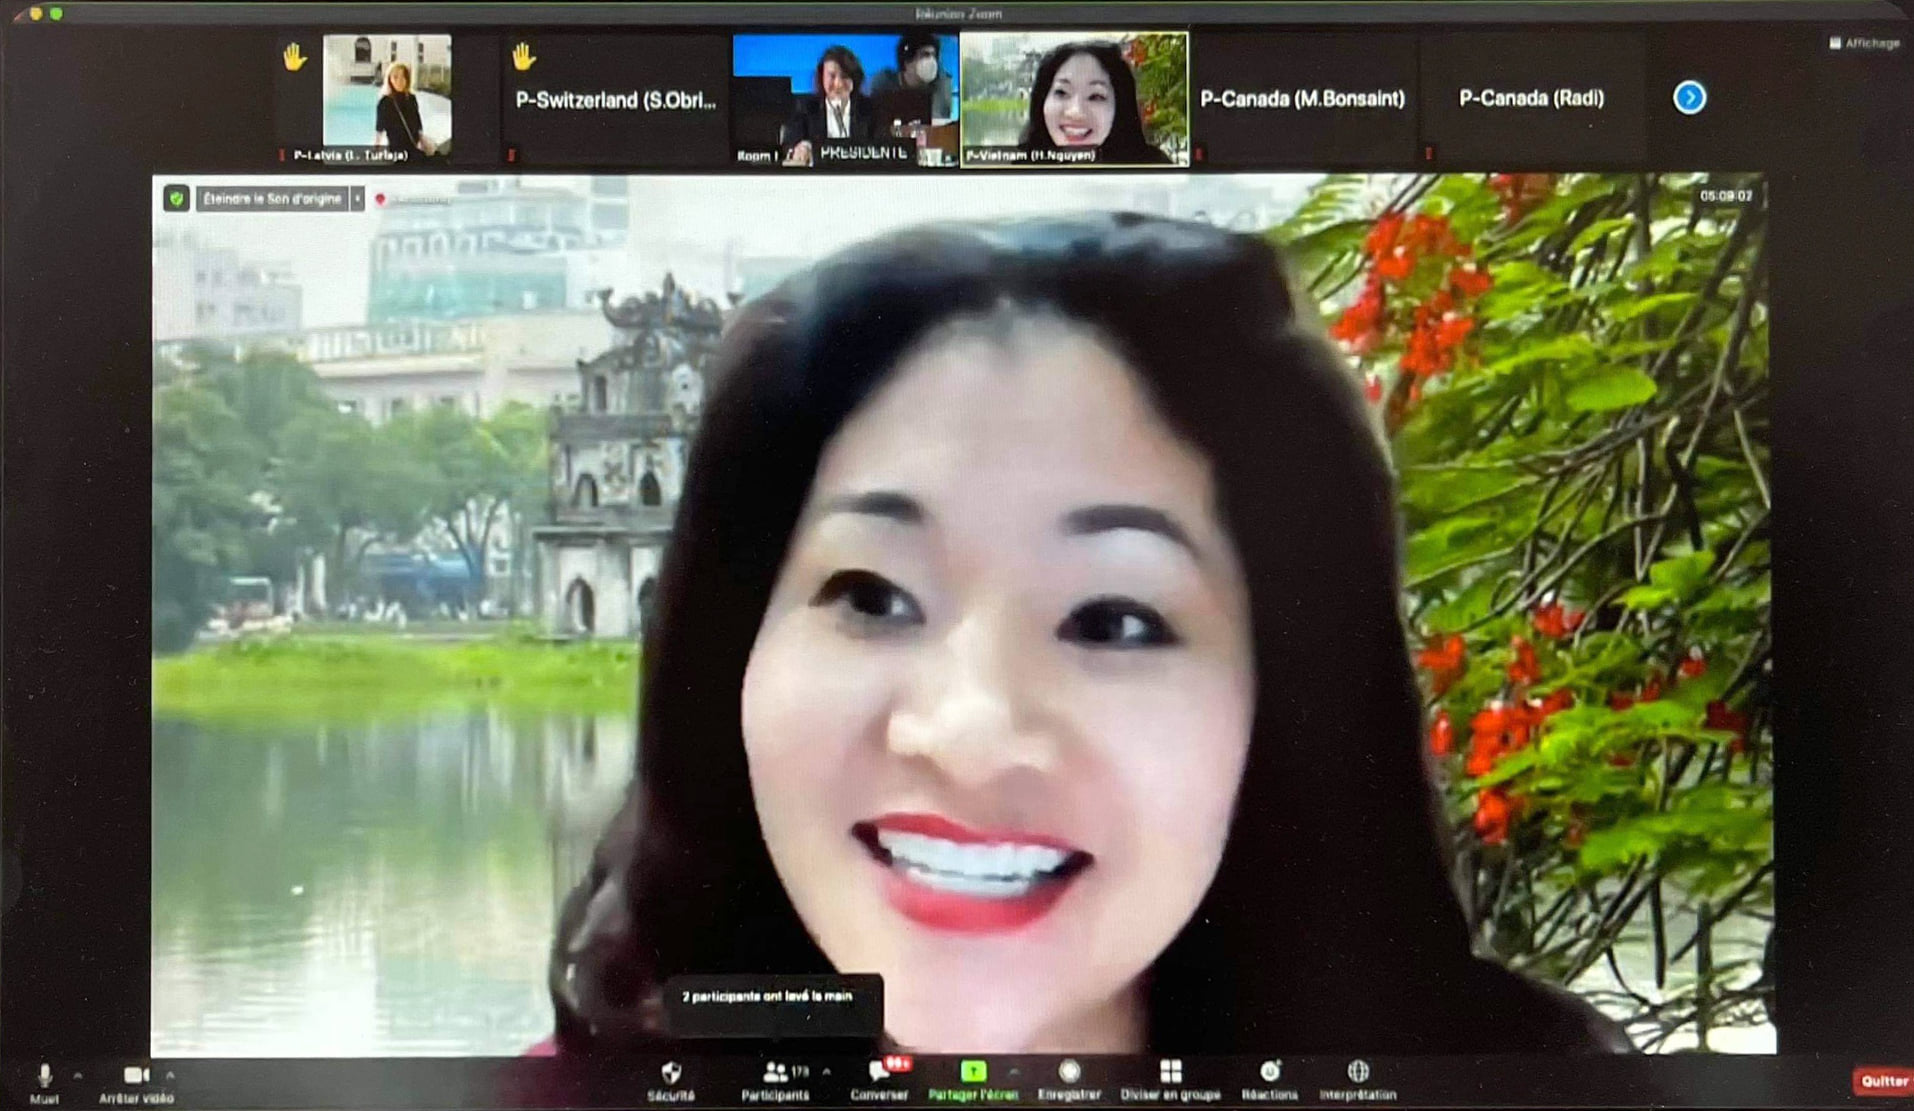Image resolution: width=1914 pixels, height=1111 pixels.
Task: Click the Interprétation globe icon
Action: click(1357, 1073)
